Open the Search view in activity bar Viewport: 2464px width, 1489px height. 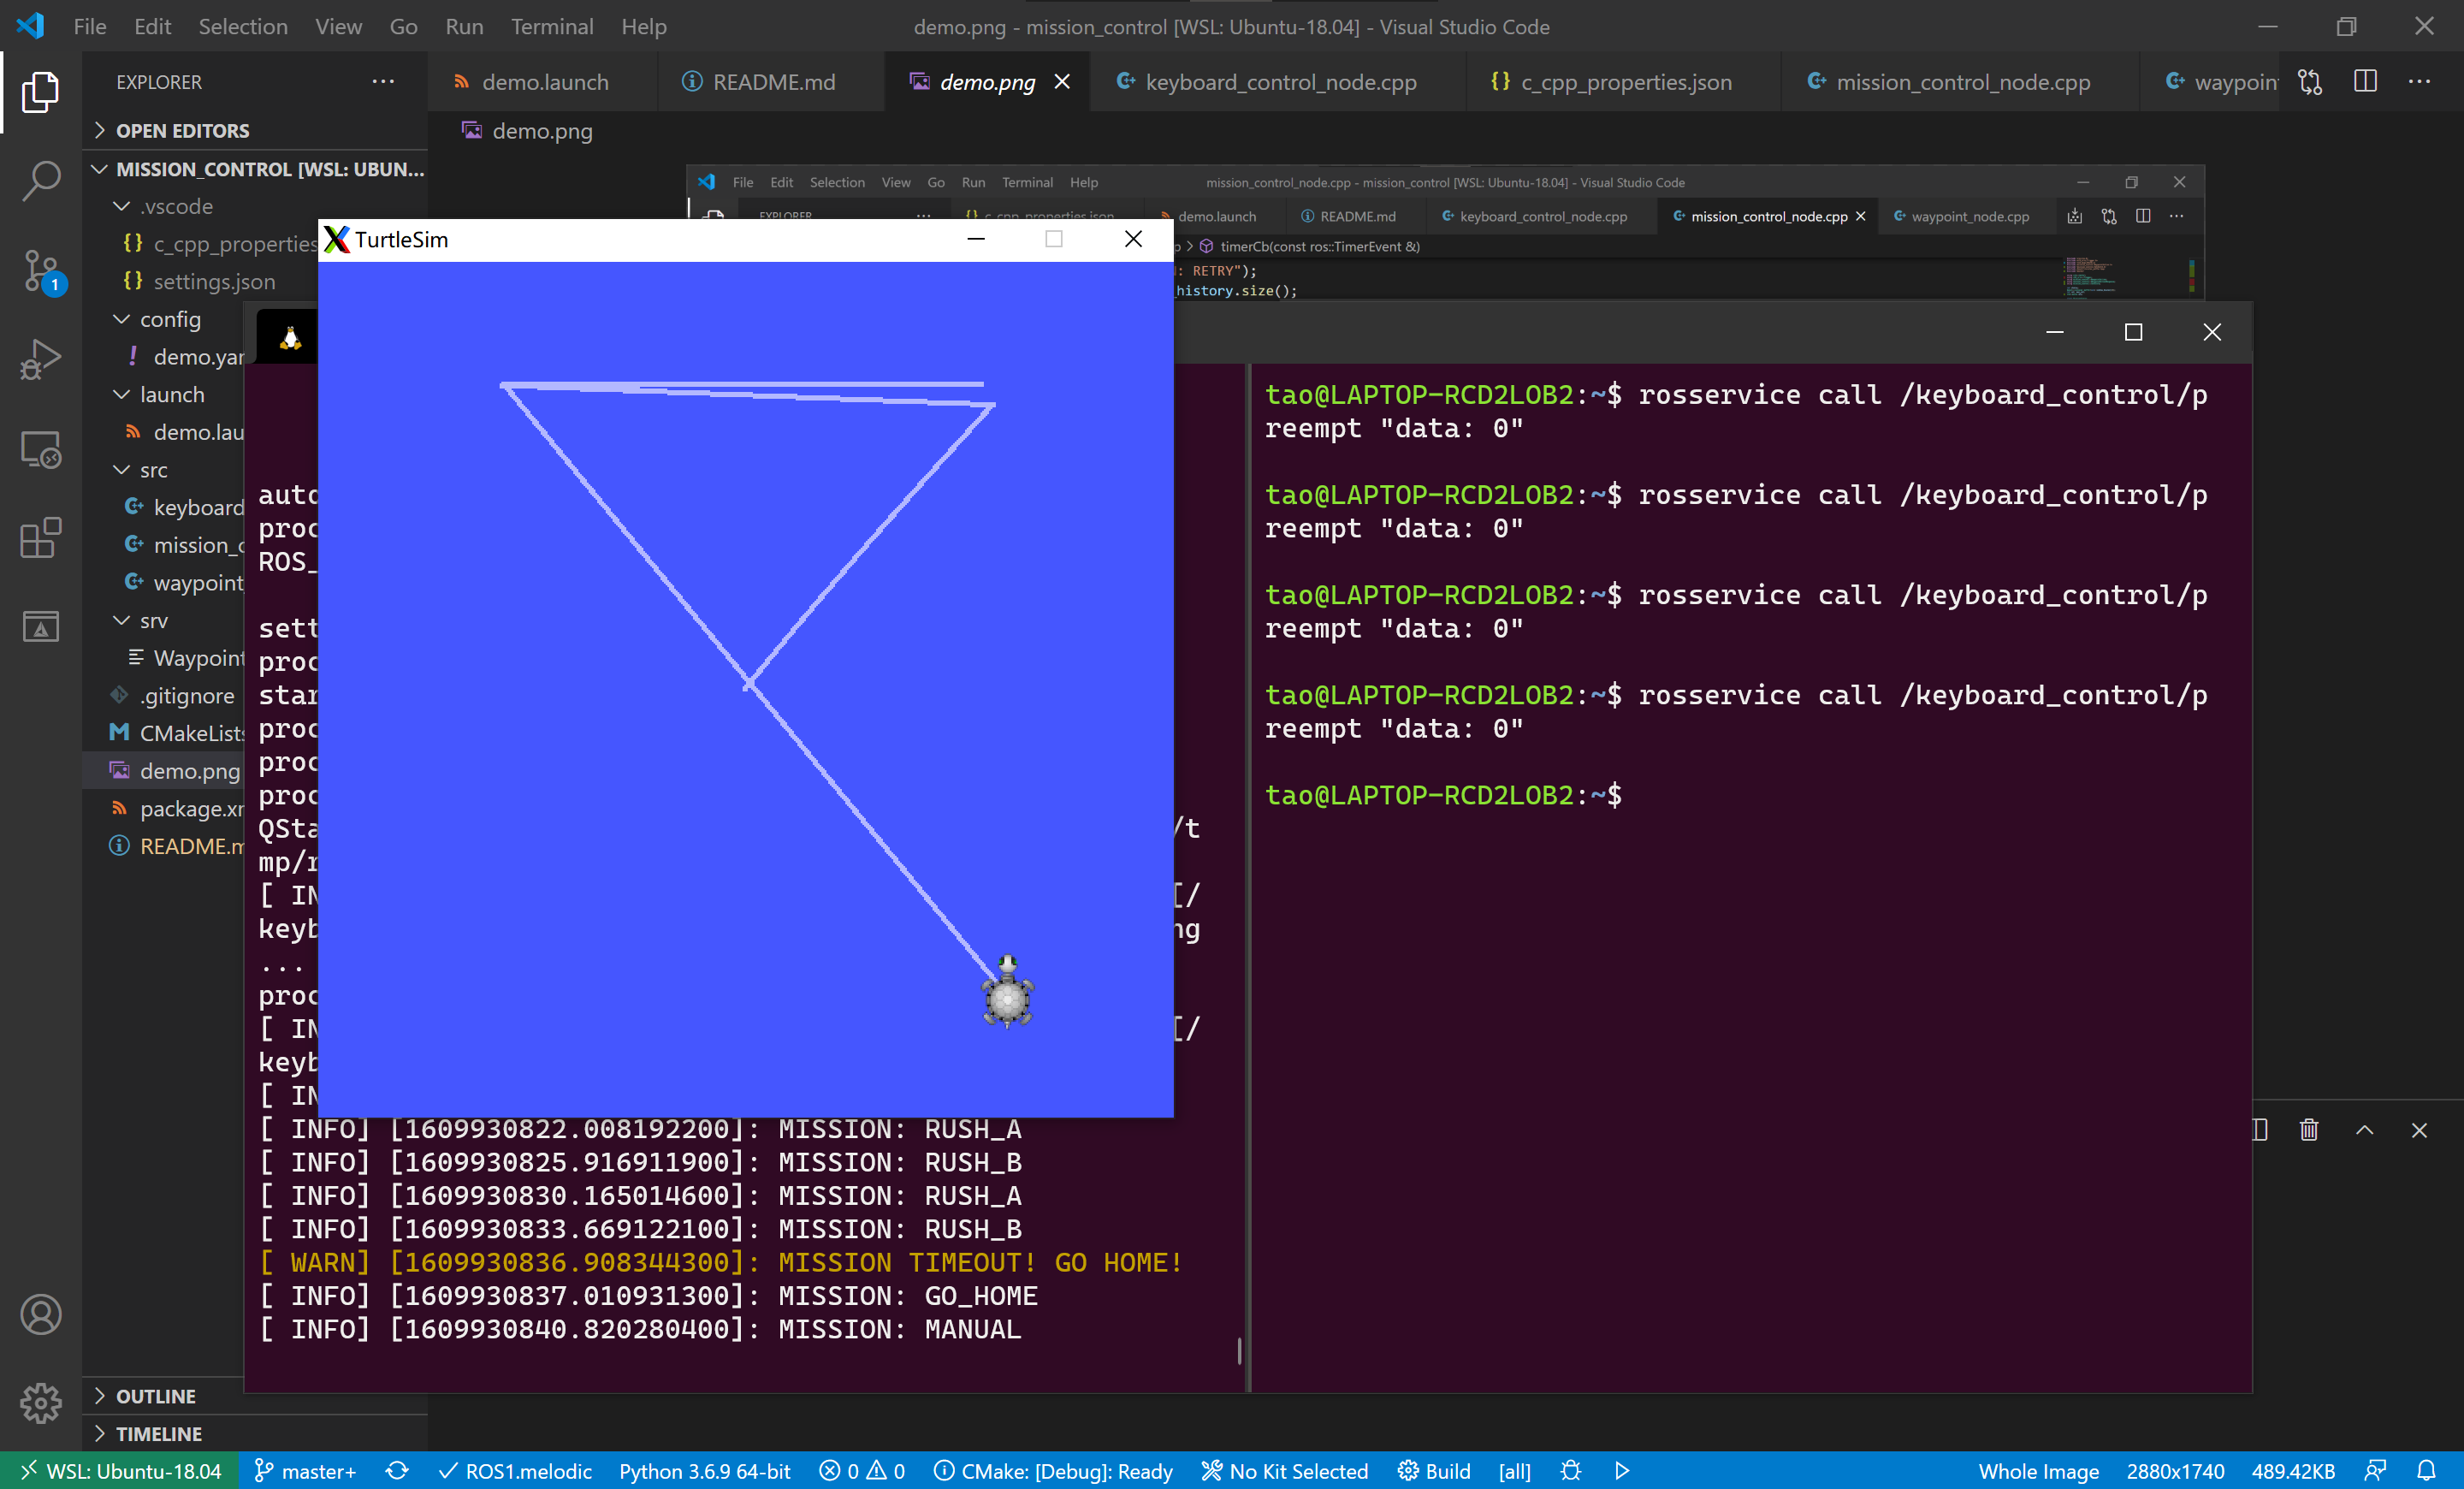[40, 180]
